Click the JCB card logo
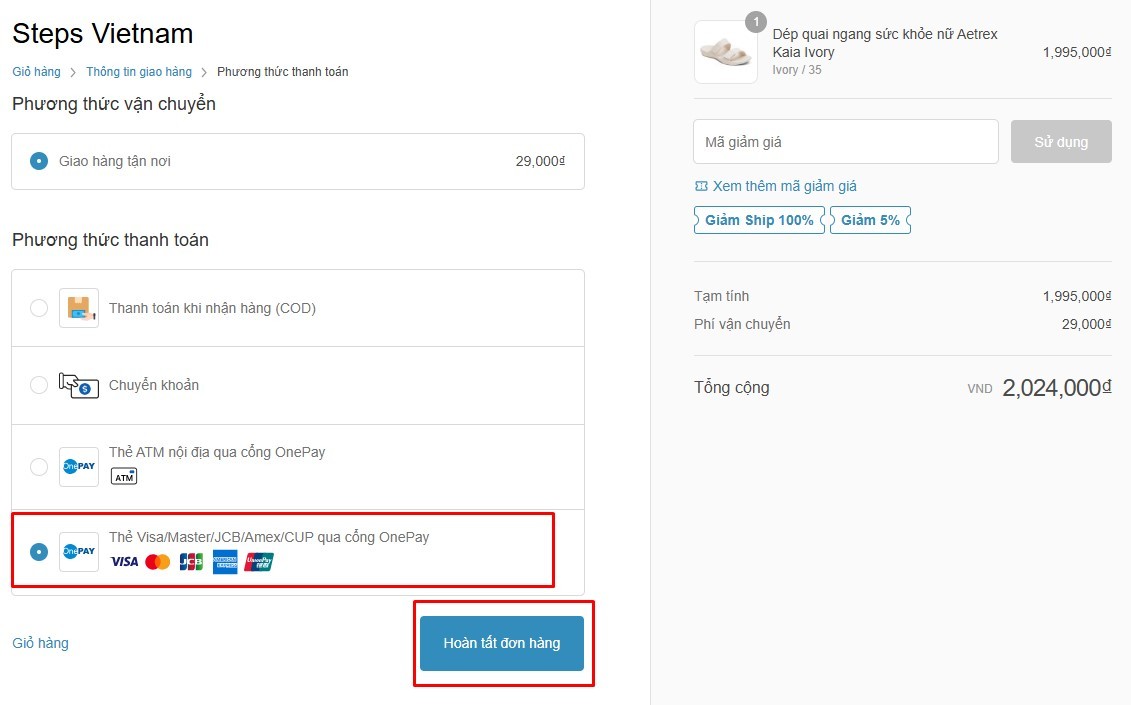This screenshot has height=705, width=1131. point(191,562)
